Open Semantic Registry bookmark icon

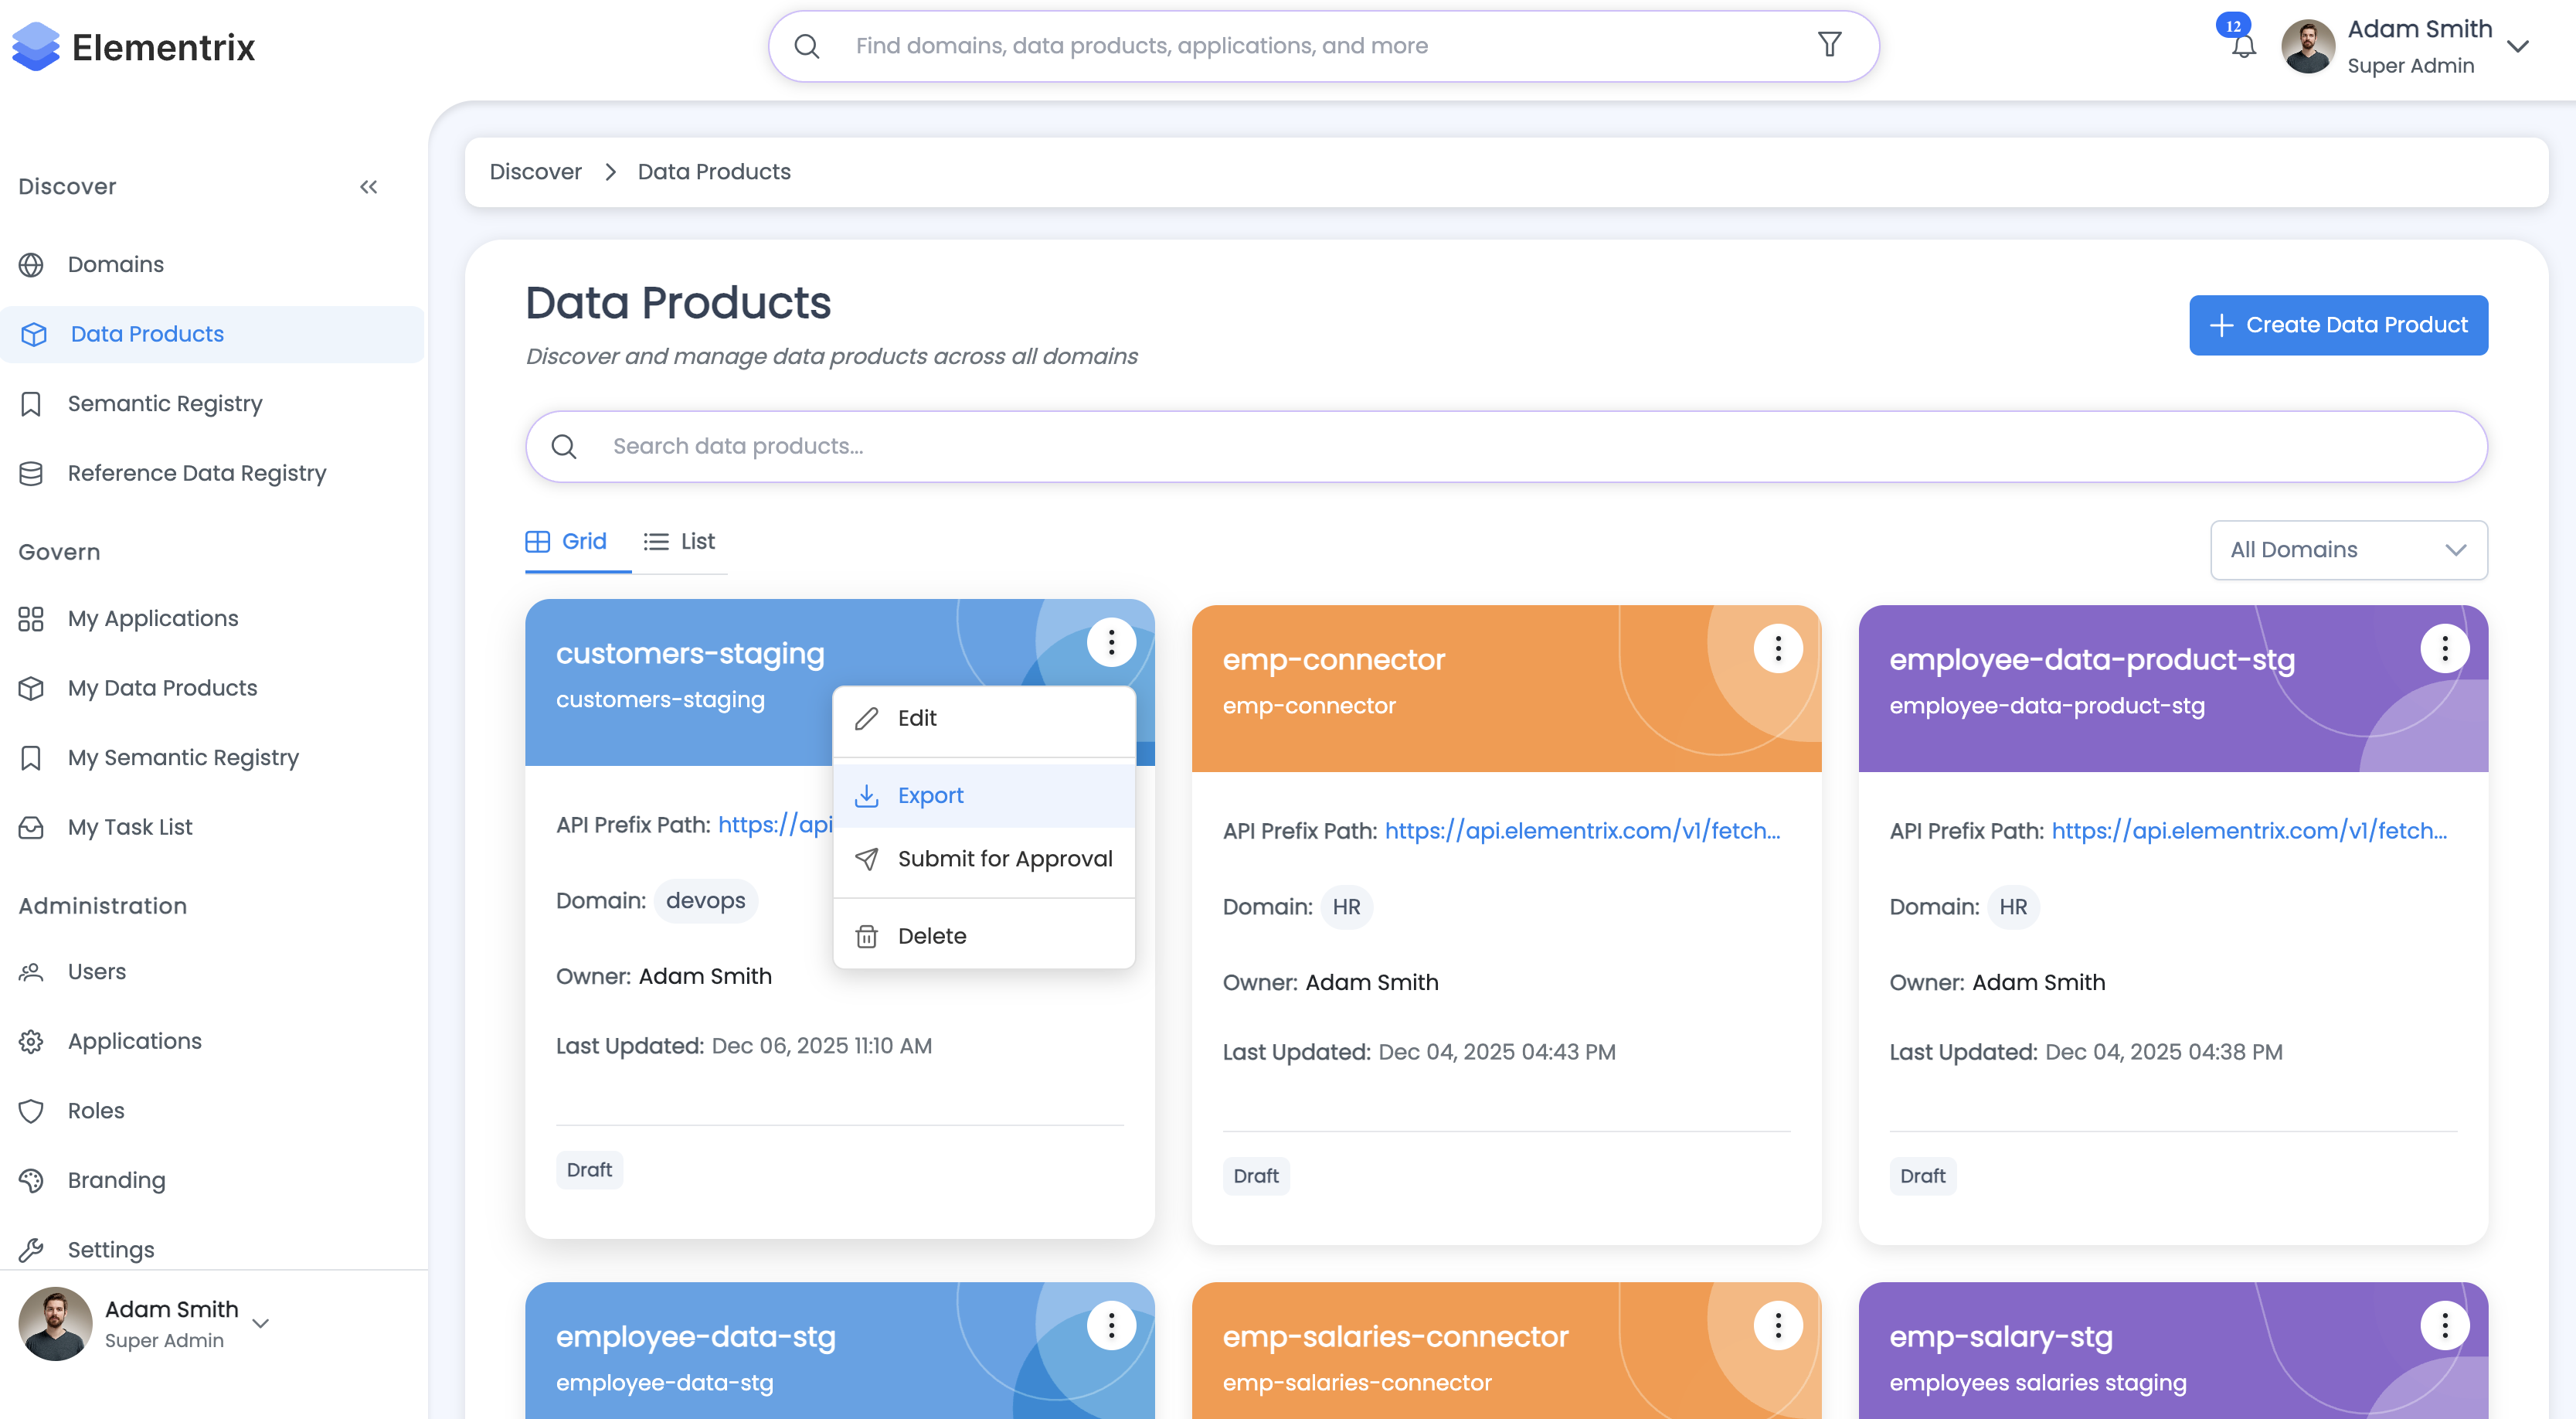tap(31, 404)
